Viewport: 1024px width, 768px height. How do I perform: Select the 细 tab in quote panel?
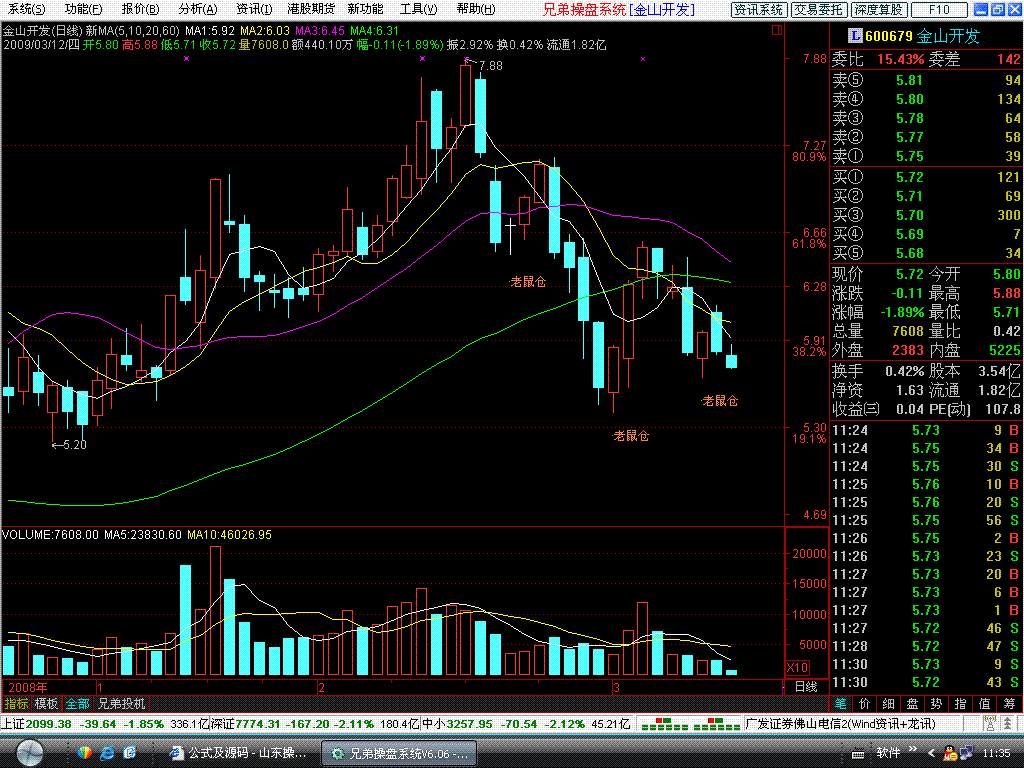click(x=889, y=703)
